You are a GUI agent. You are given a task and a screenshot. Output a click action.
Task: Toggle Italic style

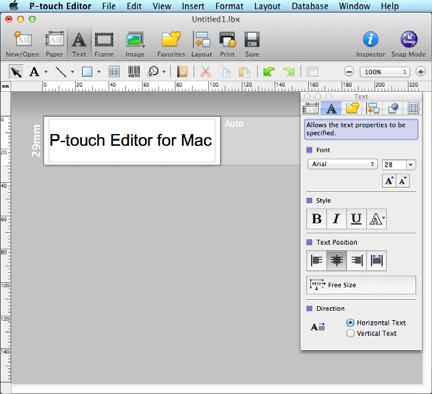(x=336, y=219)
